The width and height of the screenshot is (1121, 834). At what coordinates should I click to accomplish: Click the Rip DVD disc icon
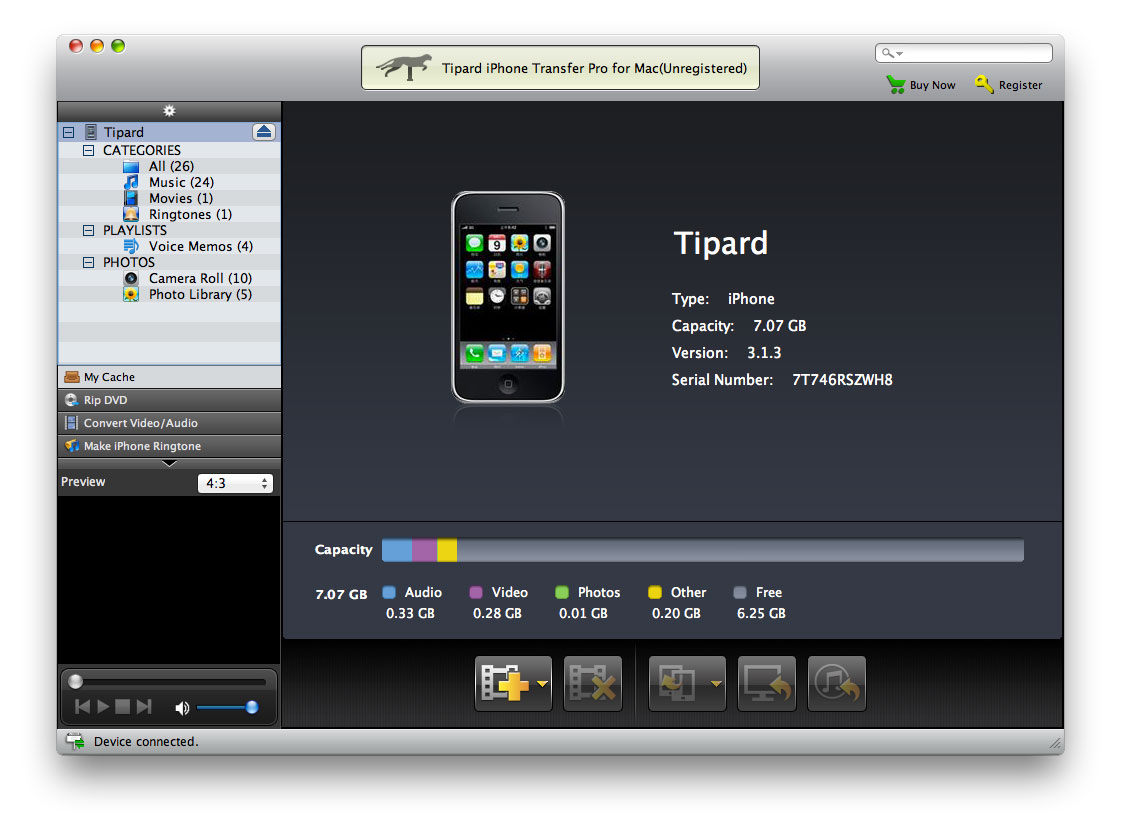(71, 399)
